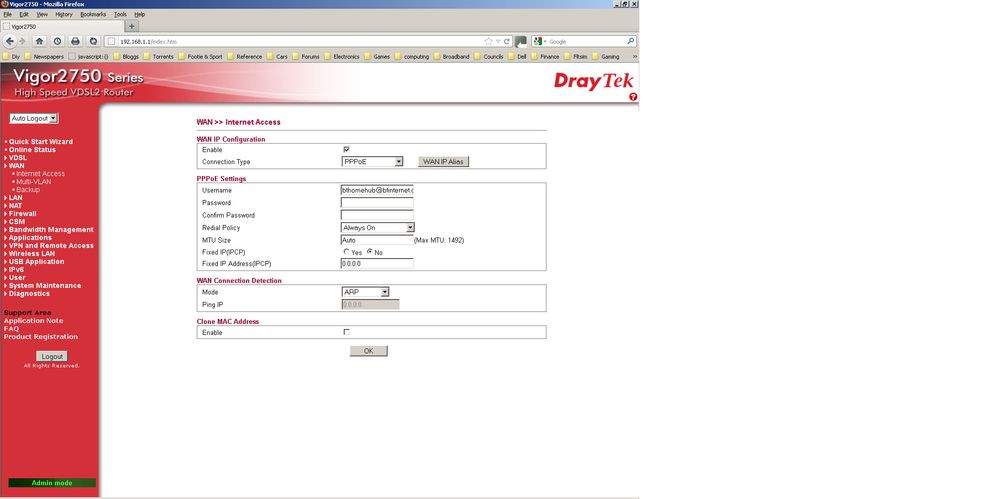Open the Diy bookmarks folder
Screen dimensions: 999x499
tap(11, 56)
